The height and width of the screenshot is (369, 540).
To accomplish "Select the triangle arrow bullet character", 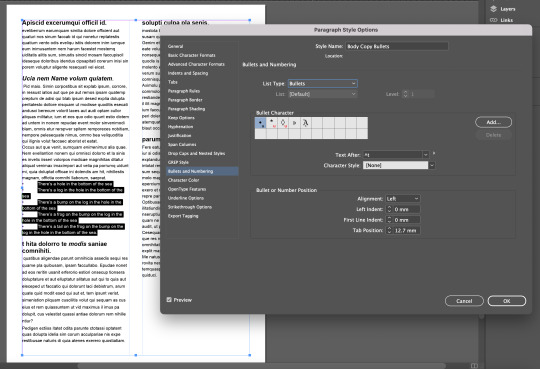I will [x=294, y=123].
